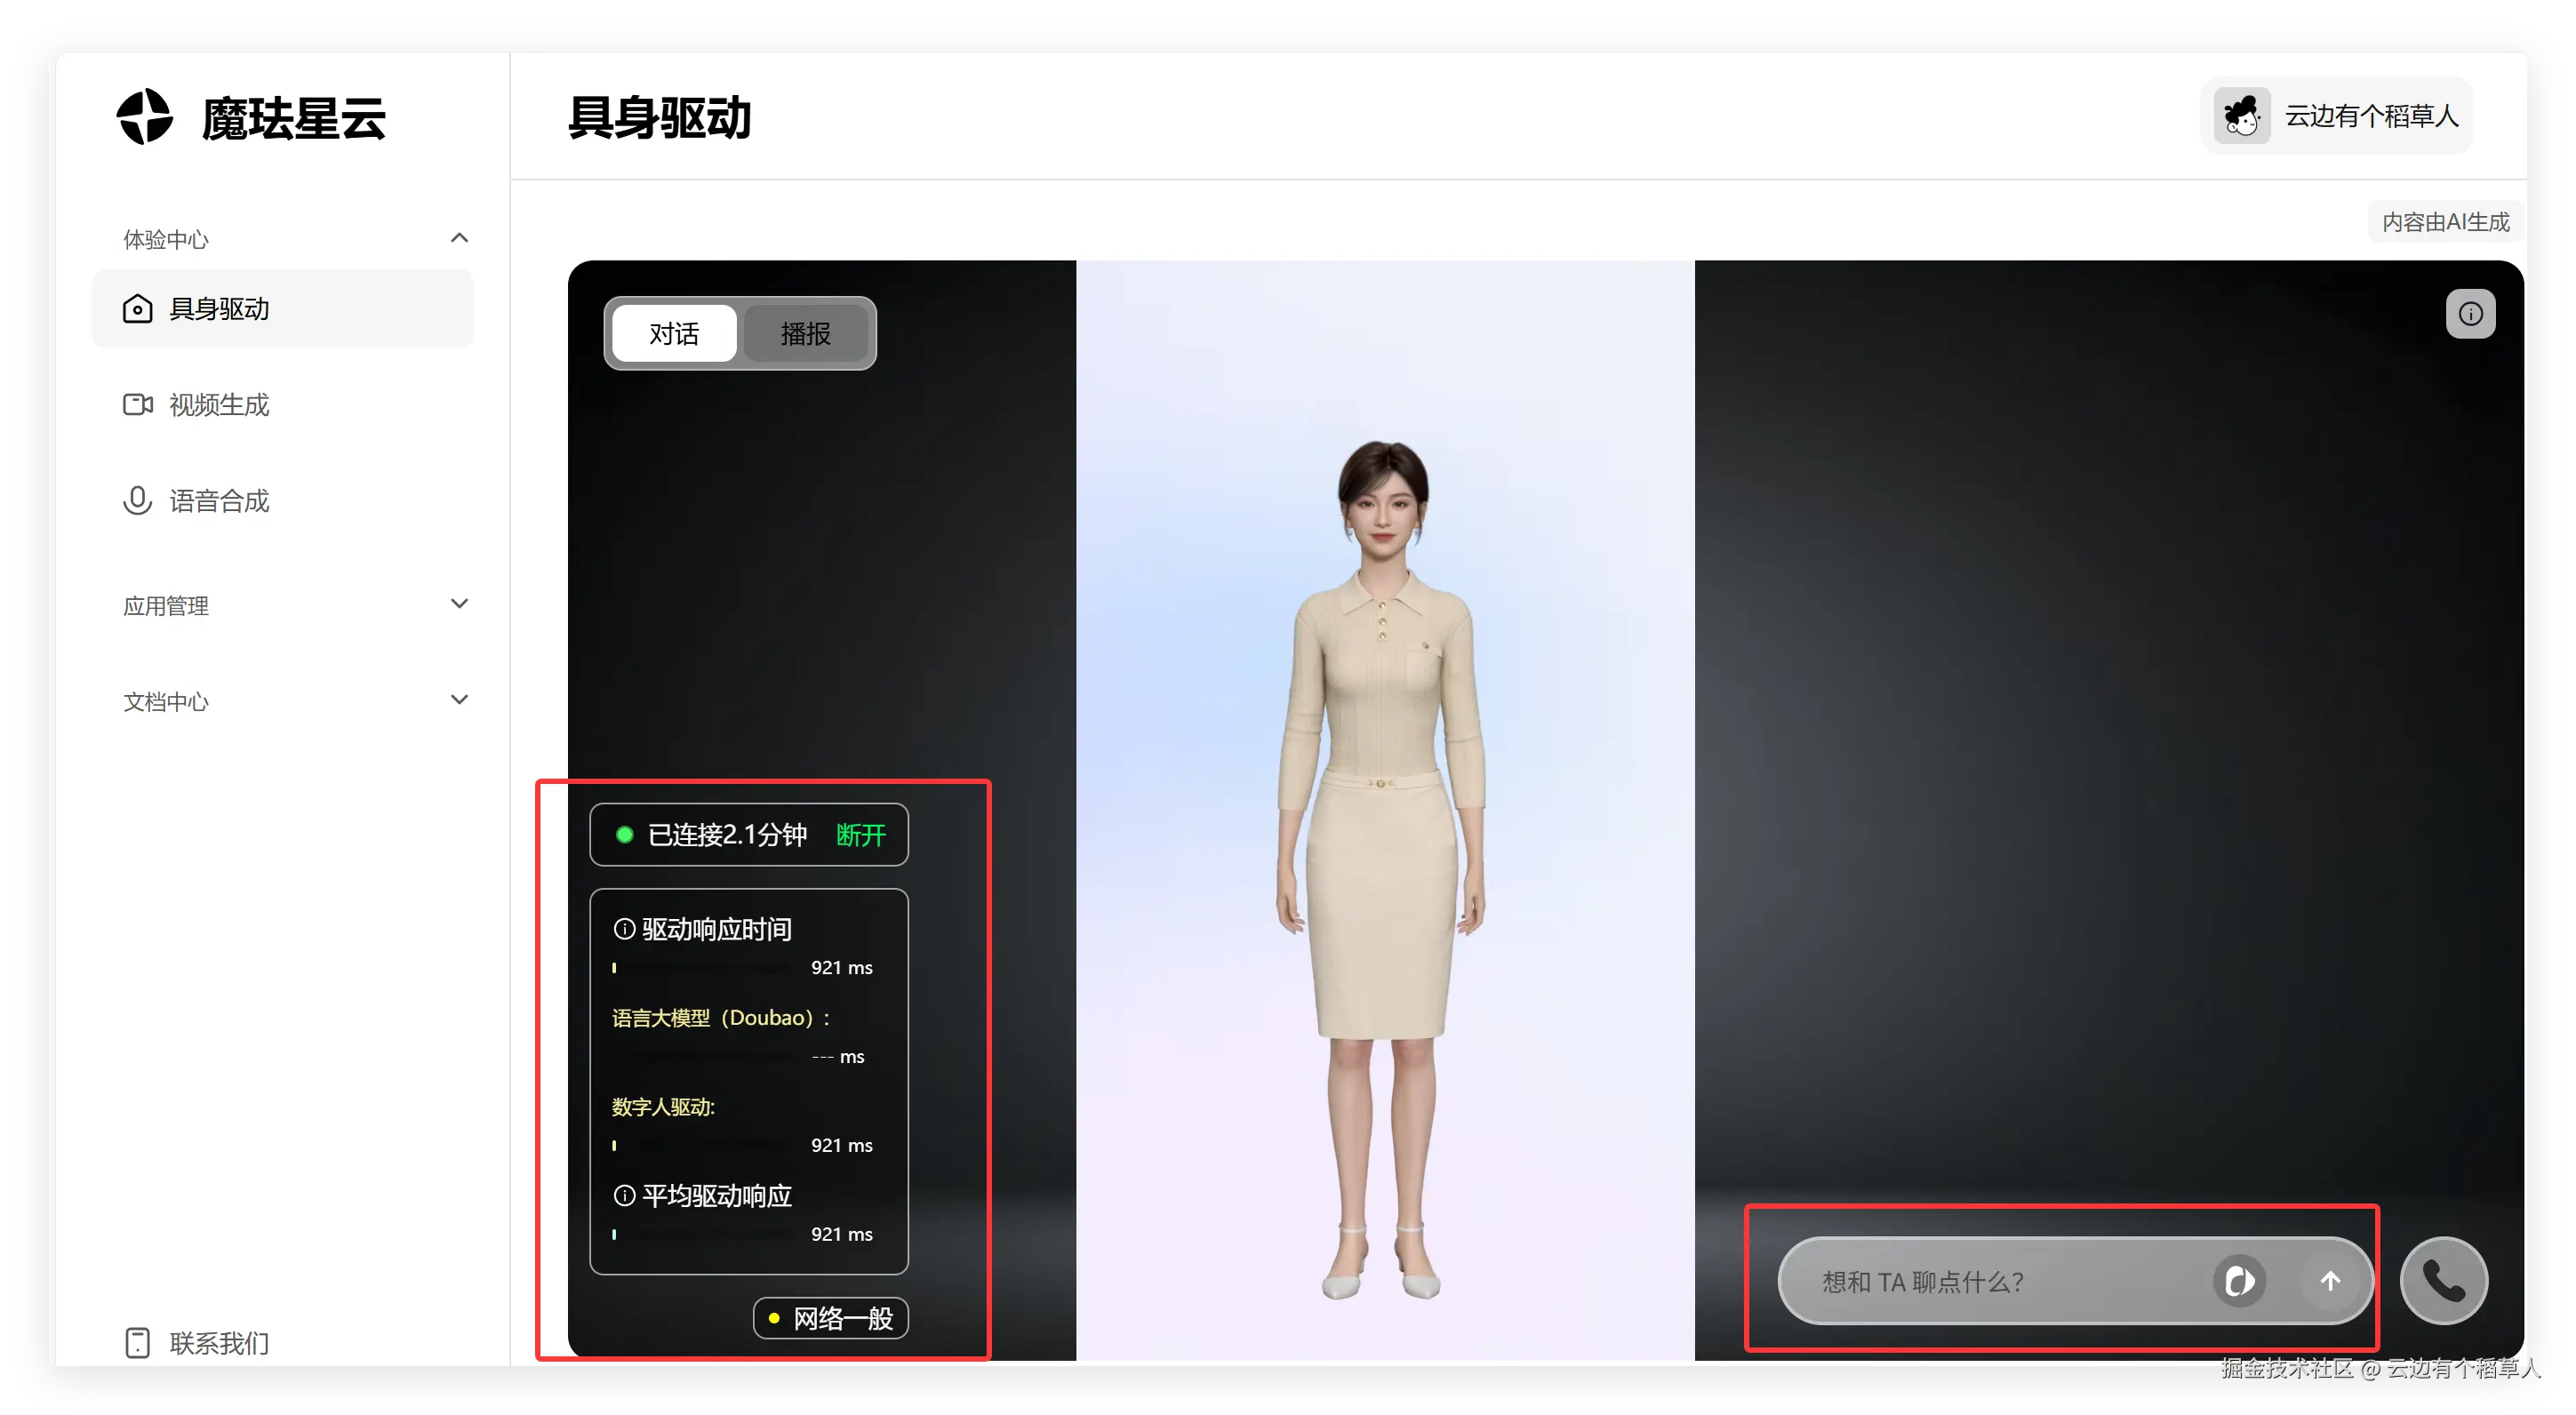This screenshot has height=1415, width=2576.
Task: Click 断开 to disconnect the session
Action: click(x=860, y=835)
